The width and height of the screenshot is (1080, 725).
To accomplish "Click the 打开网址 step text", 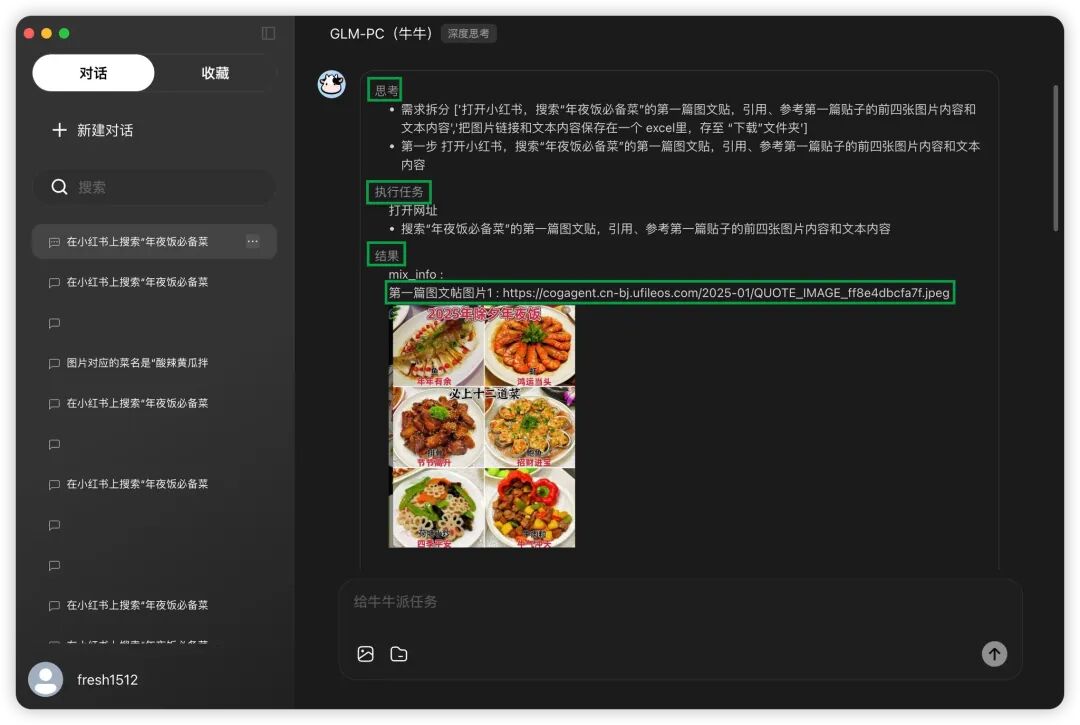I will pos(413,210).
